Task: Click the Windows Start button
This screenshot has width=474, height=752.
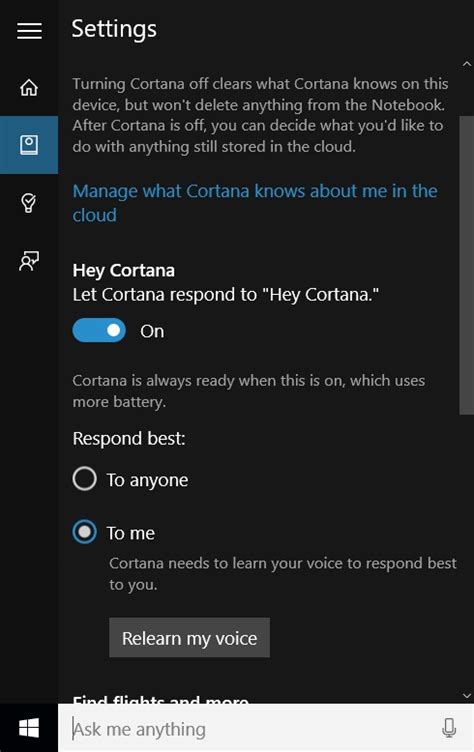Action: pos(29,728)
